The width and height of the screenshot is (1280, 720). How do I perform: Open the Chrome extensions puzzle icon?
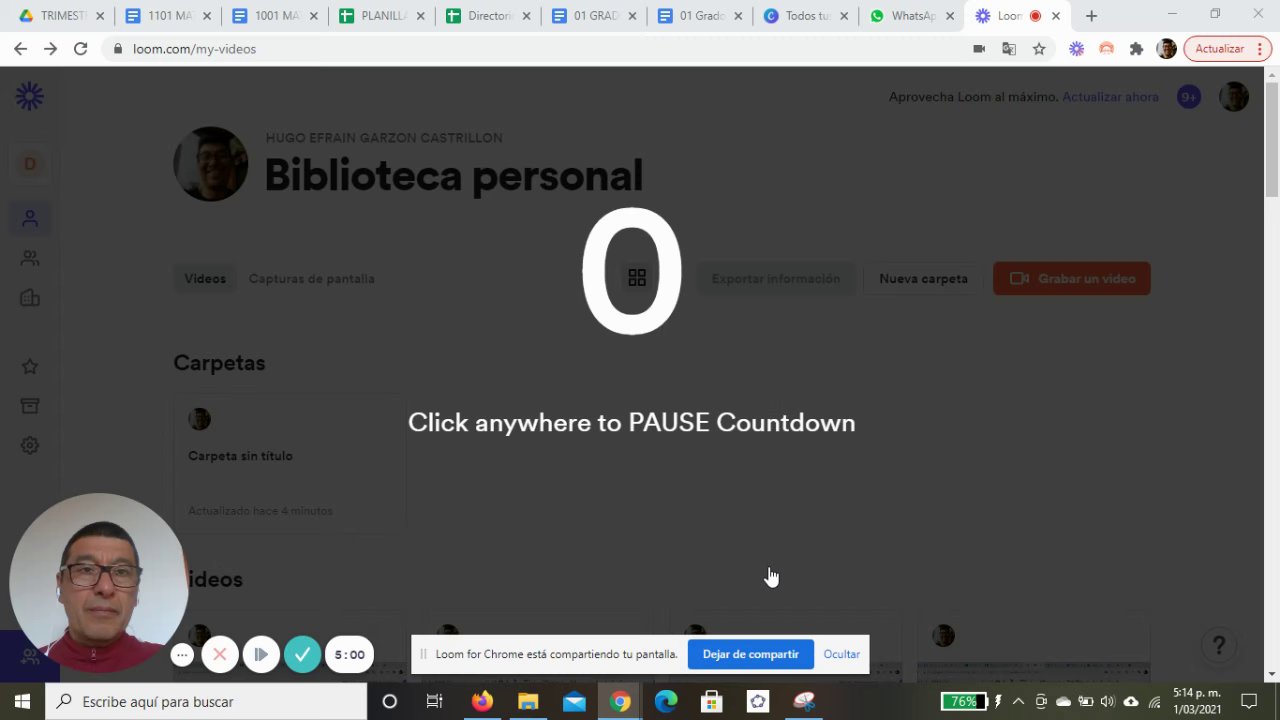tap(1136, 48)
